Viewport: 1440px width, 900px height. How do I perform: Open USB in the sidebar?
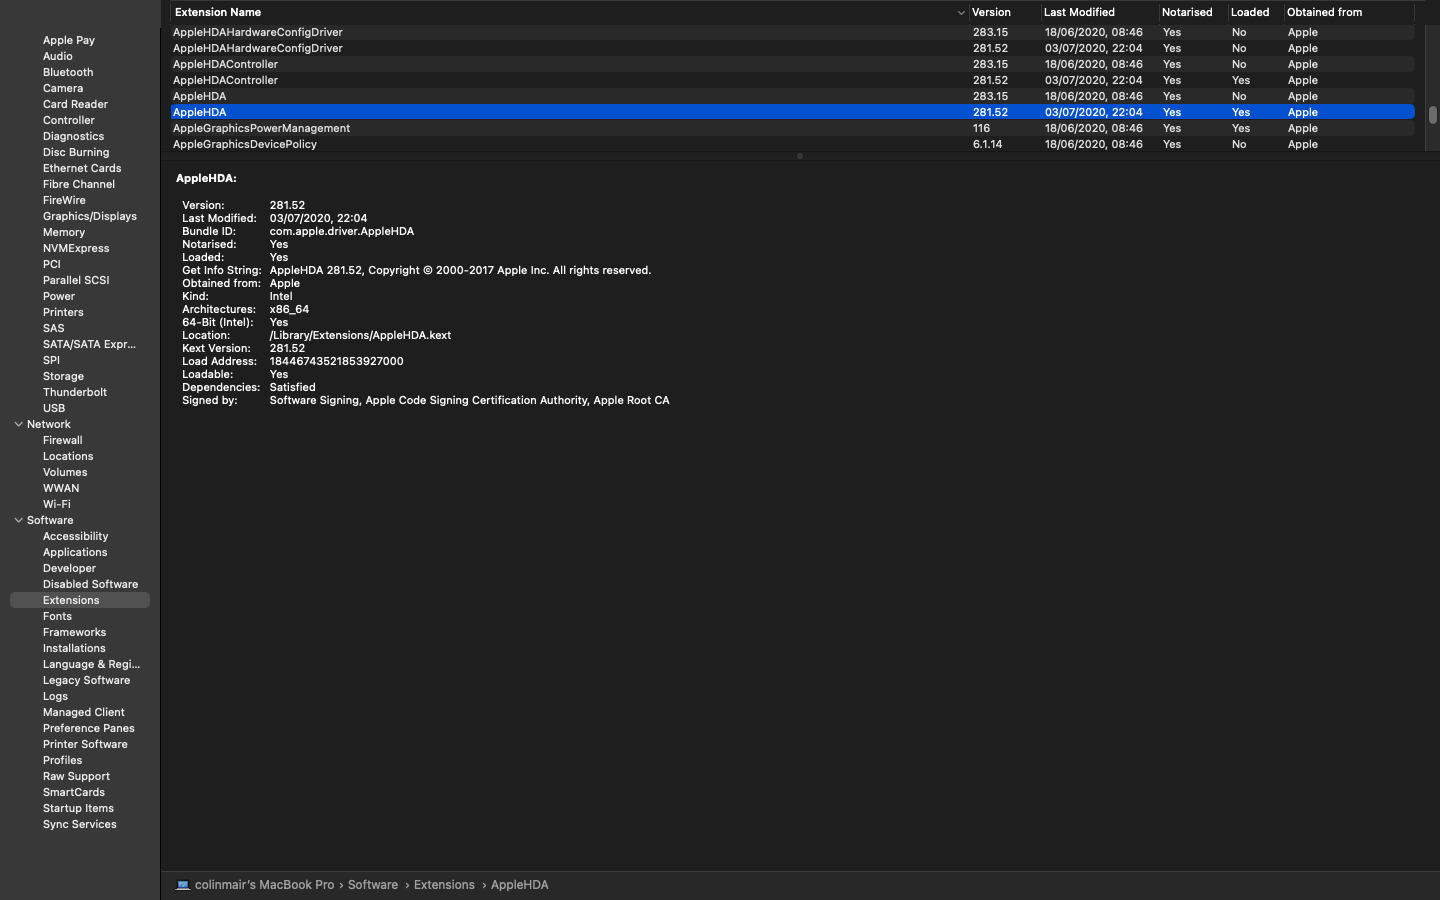(x=54, y=408)
